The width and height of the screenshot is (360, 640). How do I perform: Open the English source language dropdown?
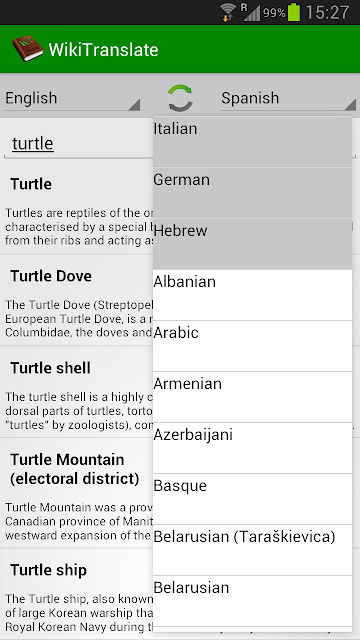click(72, 99)
